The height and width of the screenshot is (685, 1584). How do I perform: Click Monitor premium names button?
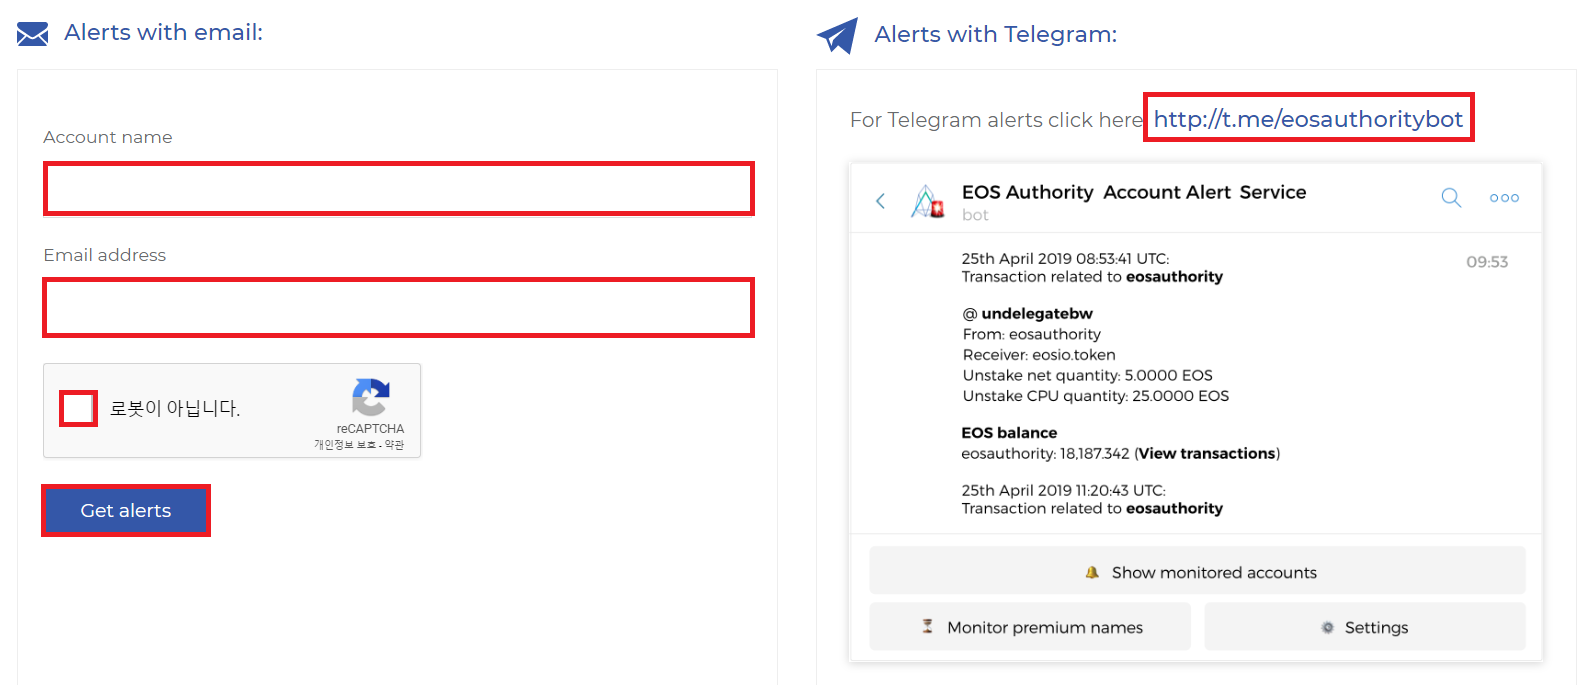(1030, 626)
